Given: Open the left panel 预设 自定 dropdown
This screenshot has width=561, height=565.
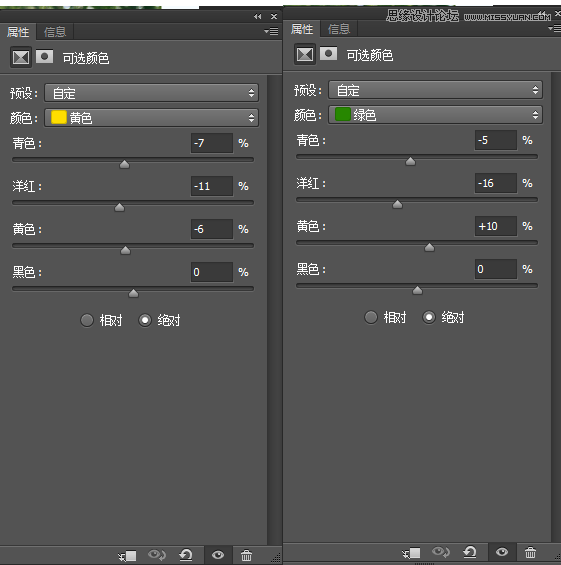Looking at the screenshot, I should tap(151, 93).
